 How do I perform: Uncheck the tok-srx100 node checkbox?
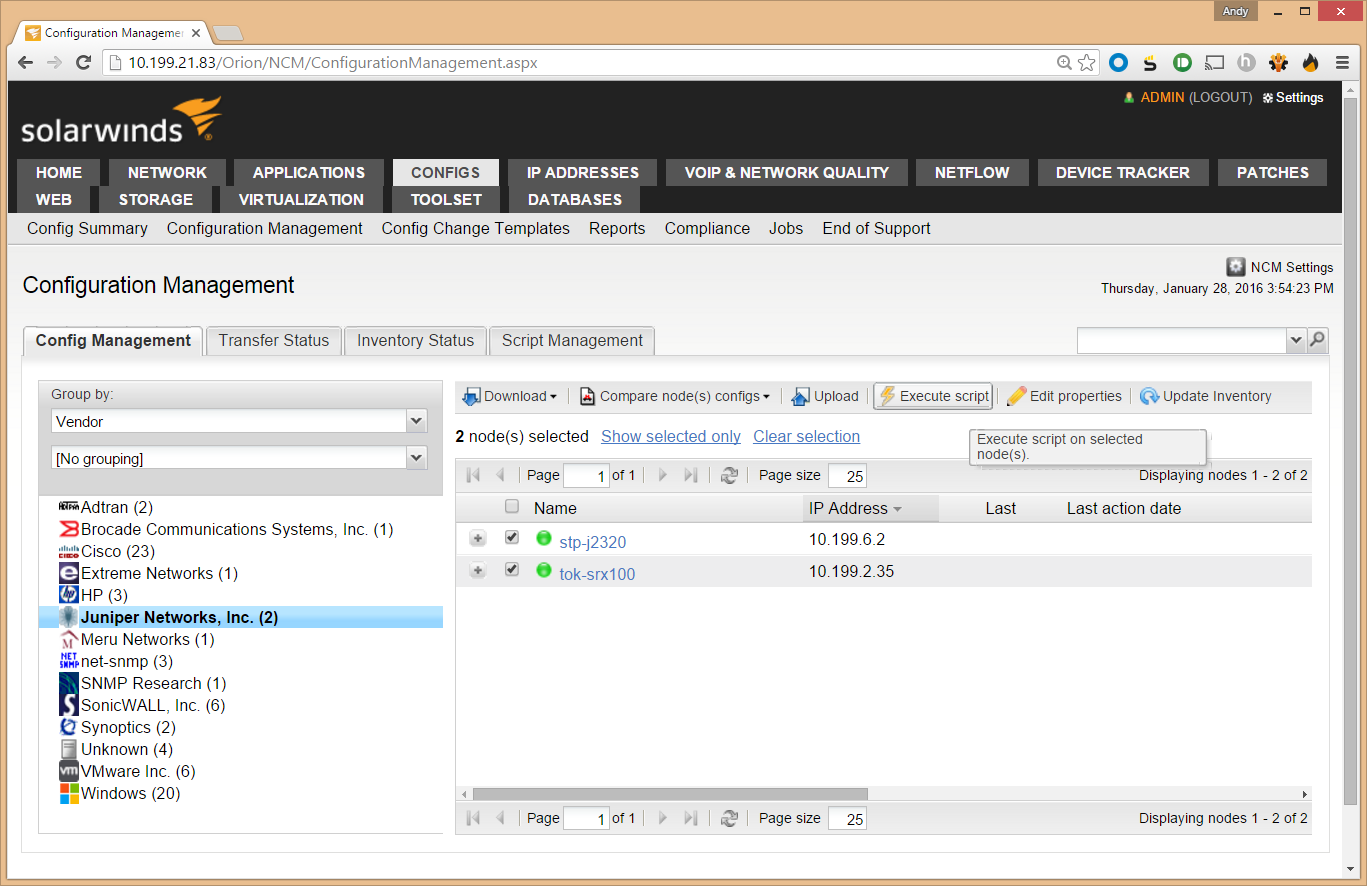click(512, 570)
